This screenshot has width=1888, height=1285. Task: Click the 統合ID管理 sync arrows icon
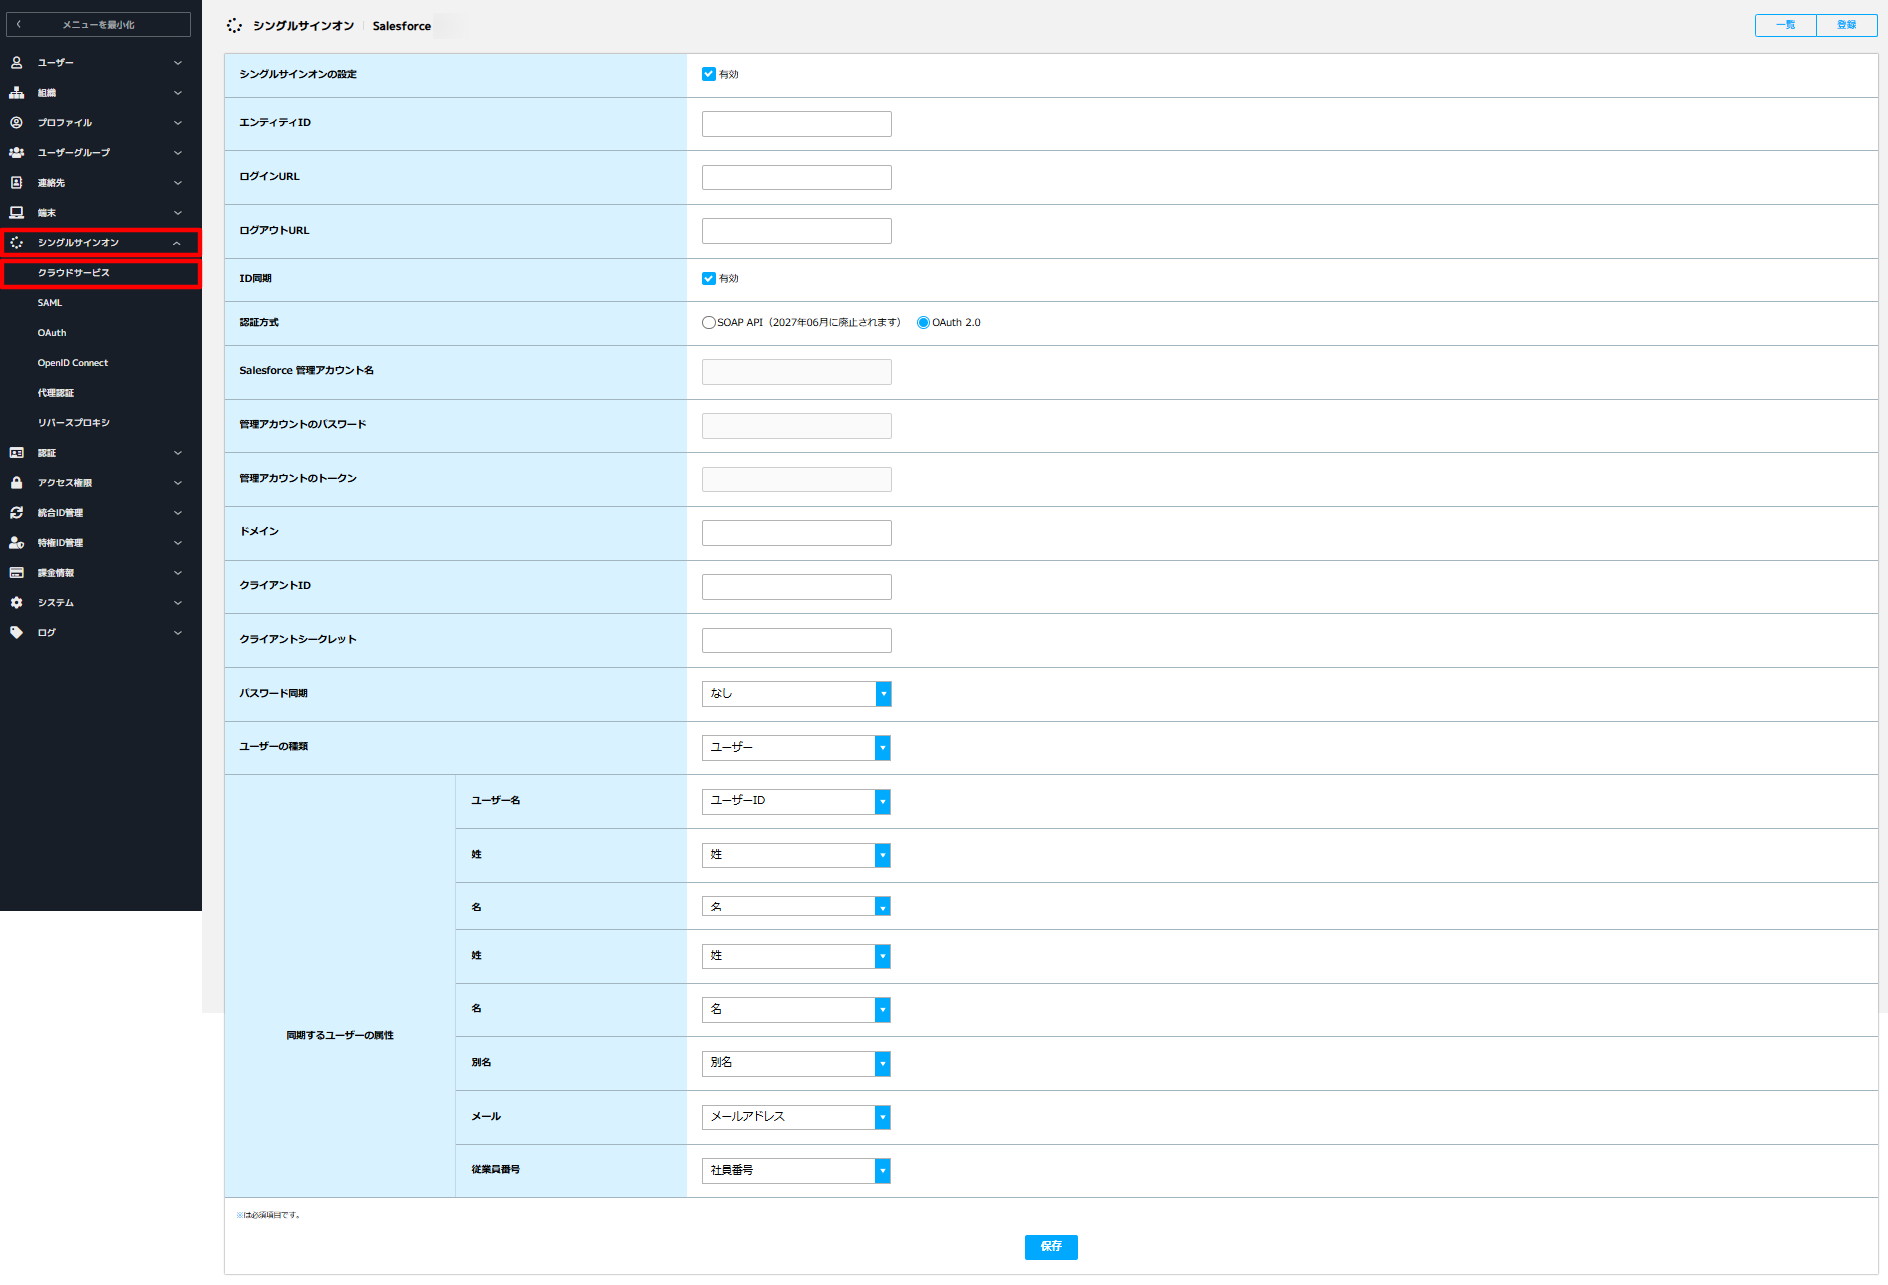[x=17, y=513]
